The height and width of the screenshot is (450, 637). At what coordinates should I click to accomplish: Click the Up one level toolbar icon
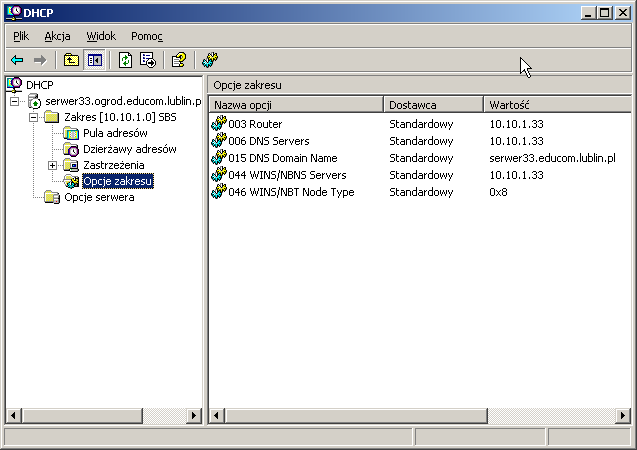click(71, 60)
